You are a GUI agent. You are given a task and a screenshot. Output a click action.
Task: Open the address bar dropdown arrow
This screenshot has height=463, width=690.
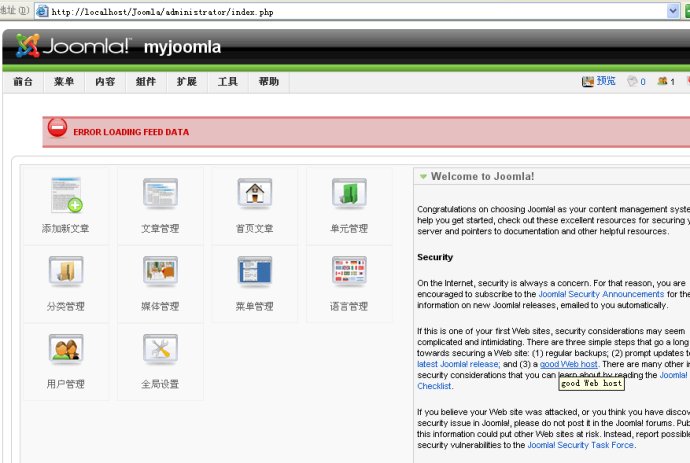673,11
